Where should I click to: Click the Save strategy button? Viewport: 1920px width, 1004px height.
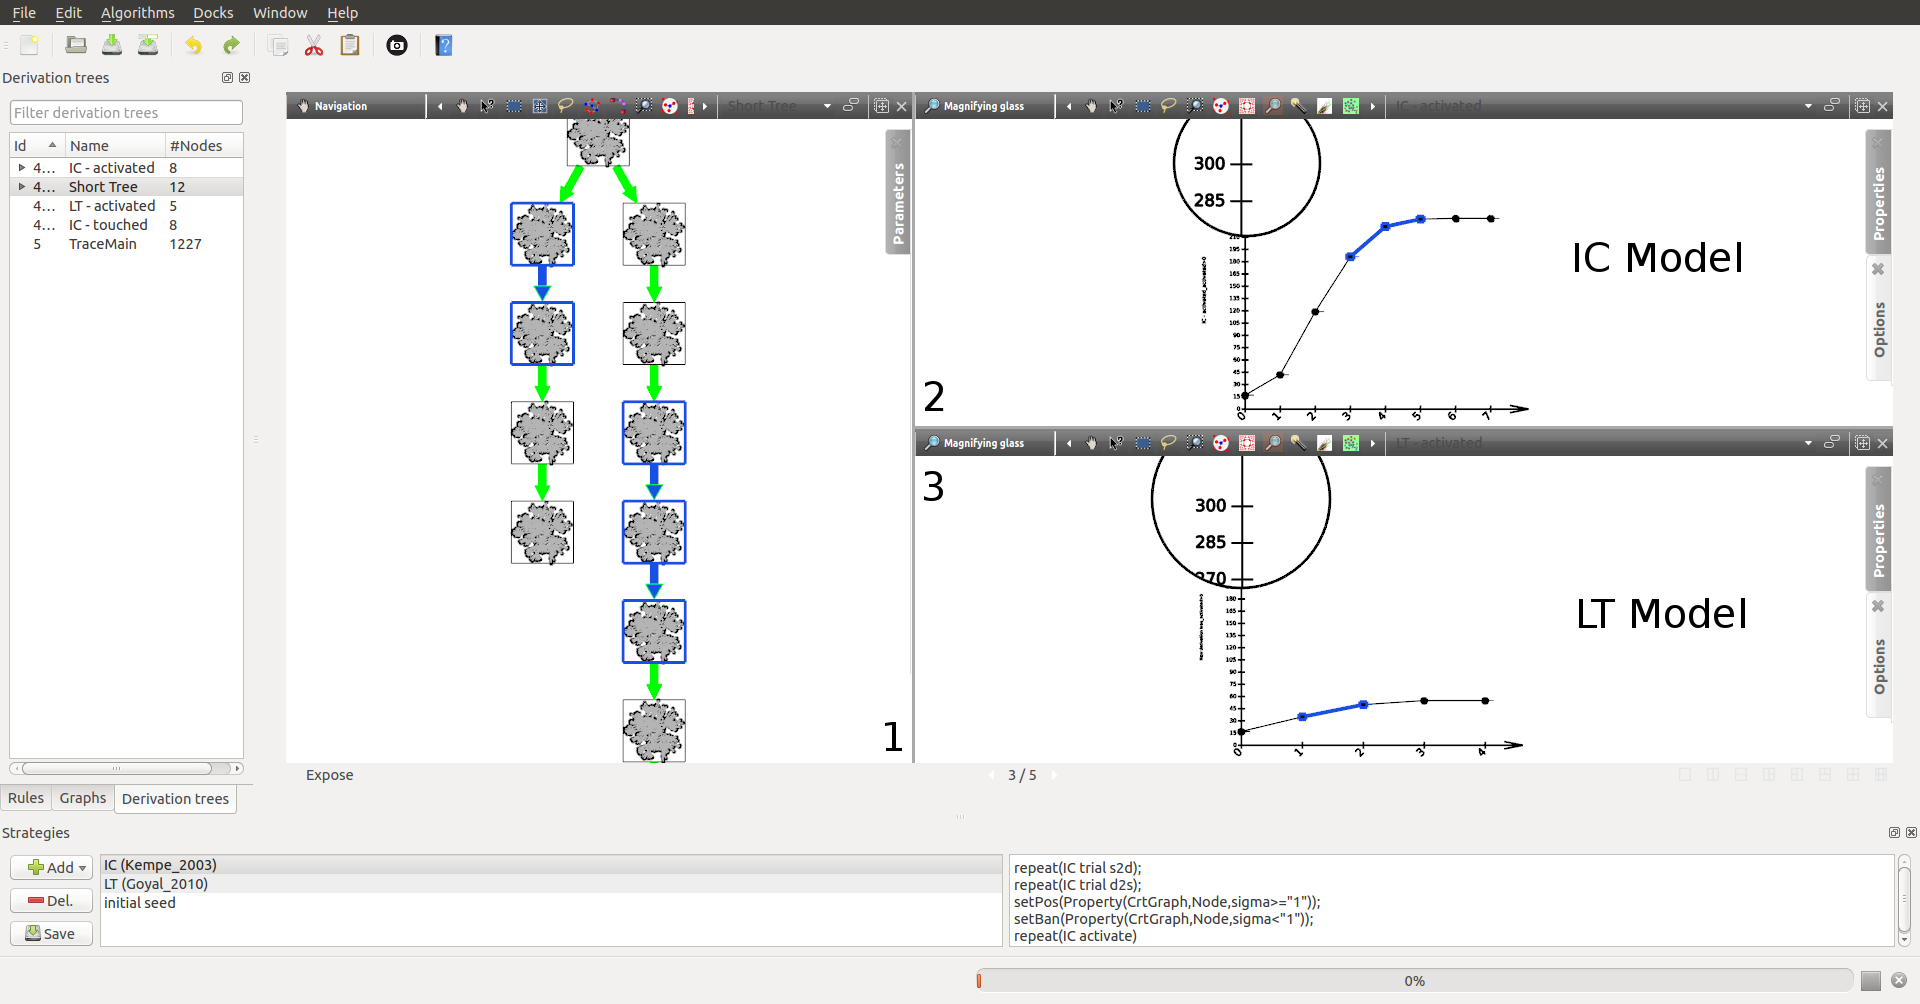click(52, 933)
